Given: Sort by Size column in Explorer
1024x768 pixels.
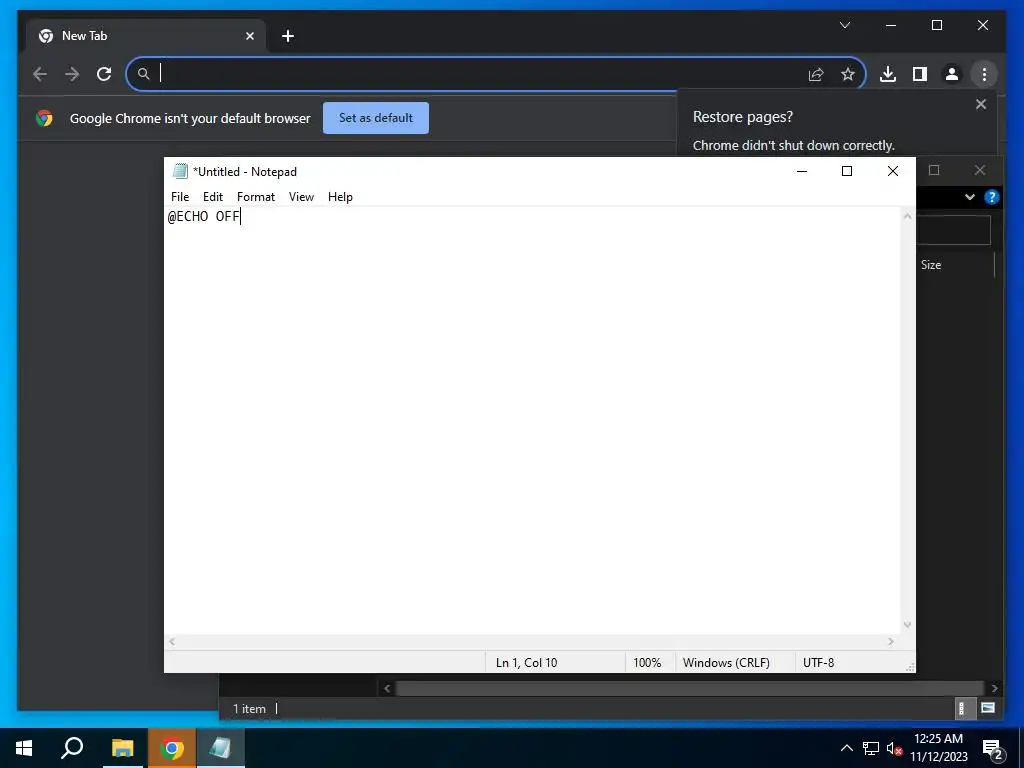Looking at the screenshot, I should 931,264.
